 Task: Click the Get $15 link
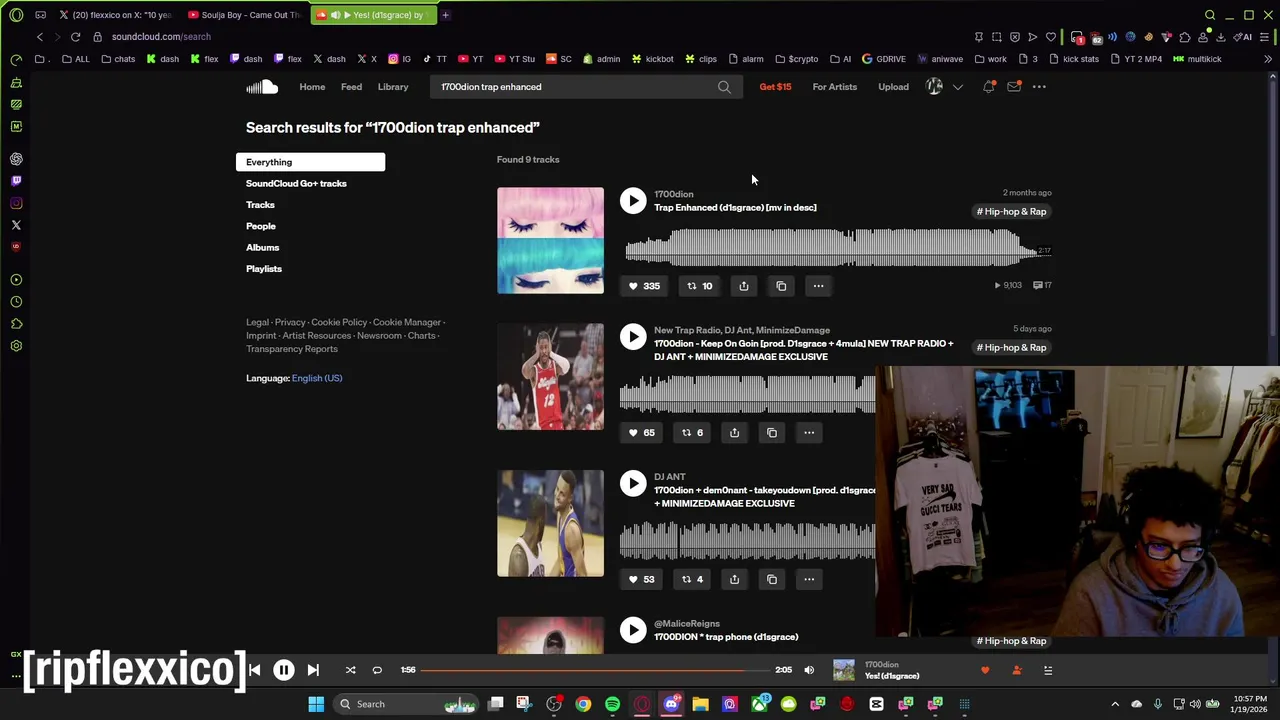point(775,87)
